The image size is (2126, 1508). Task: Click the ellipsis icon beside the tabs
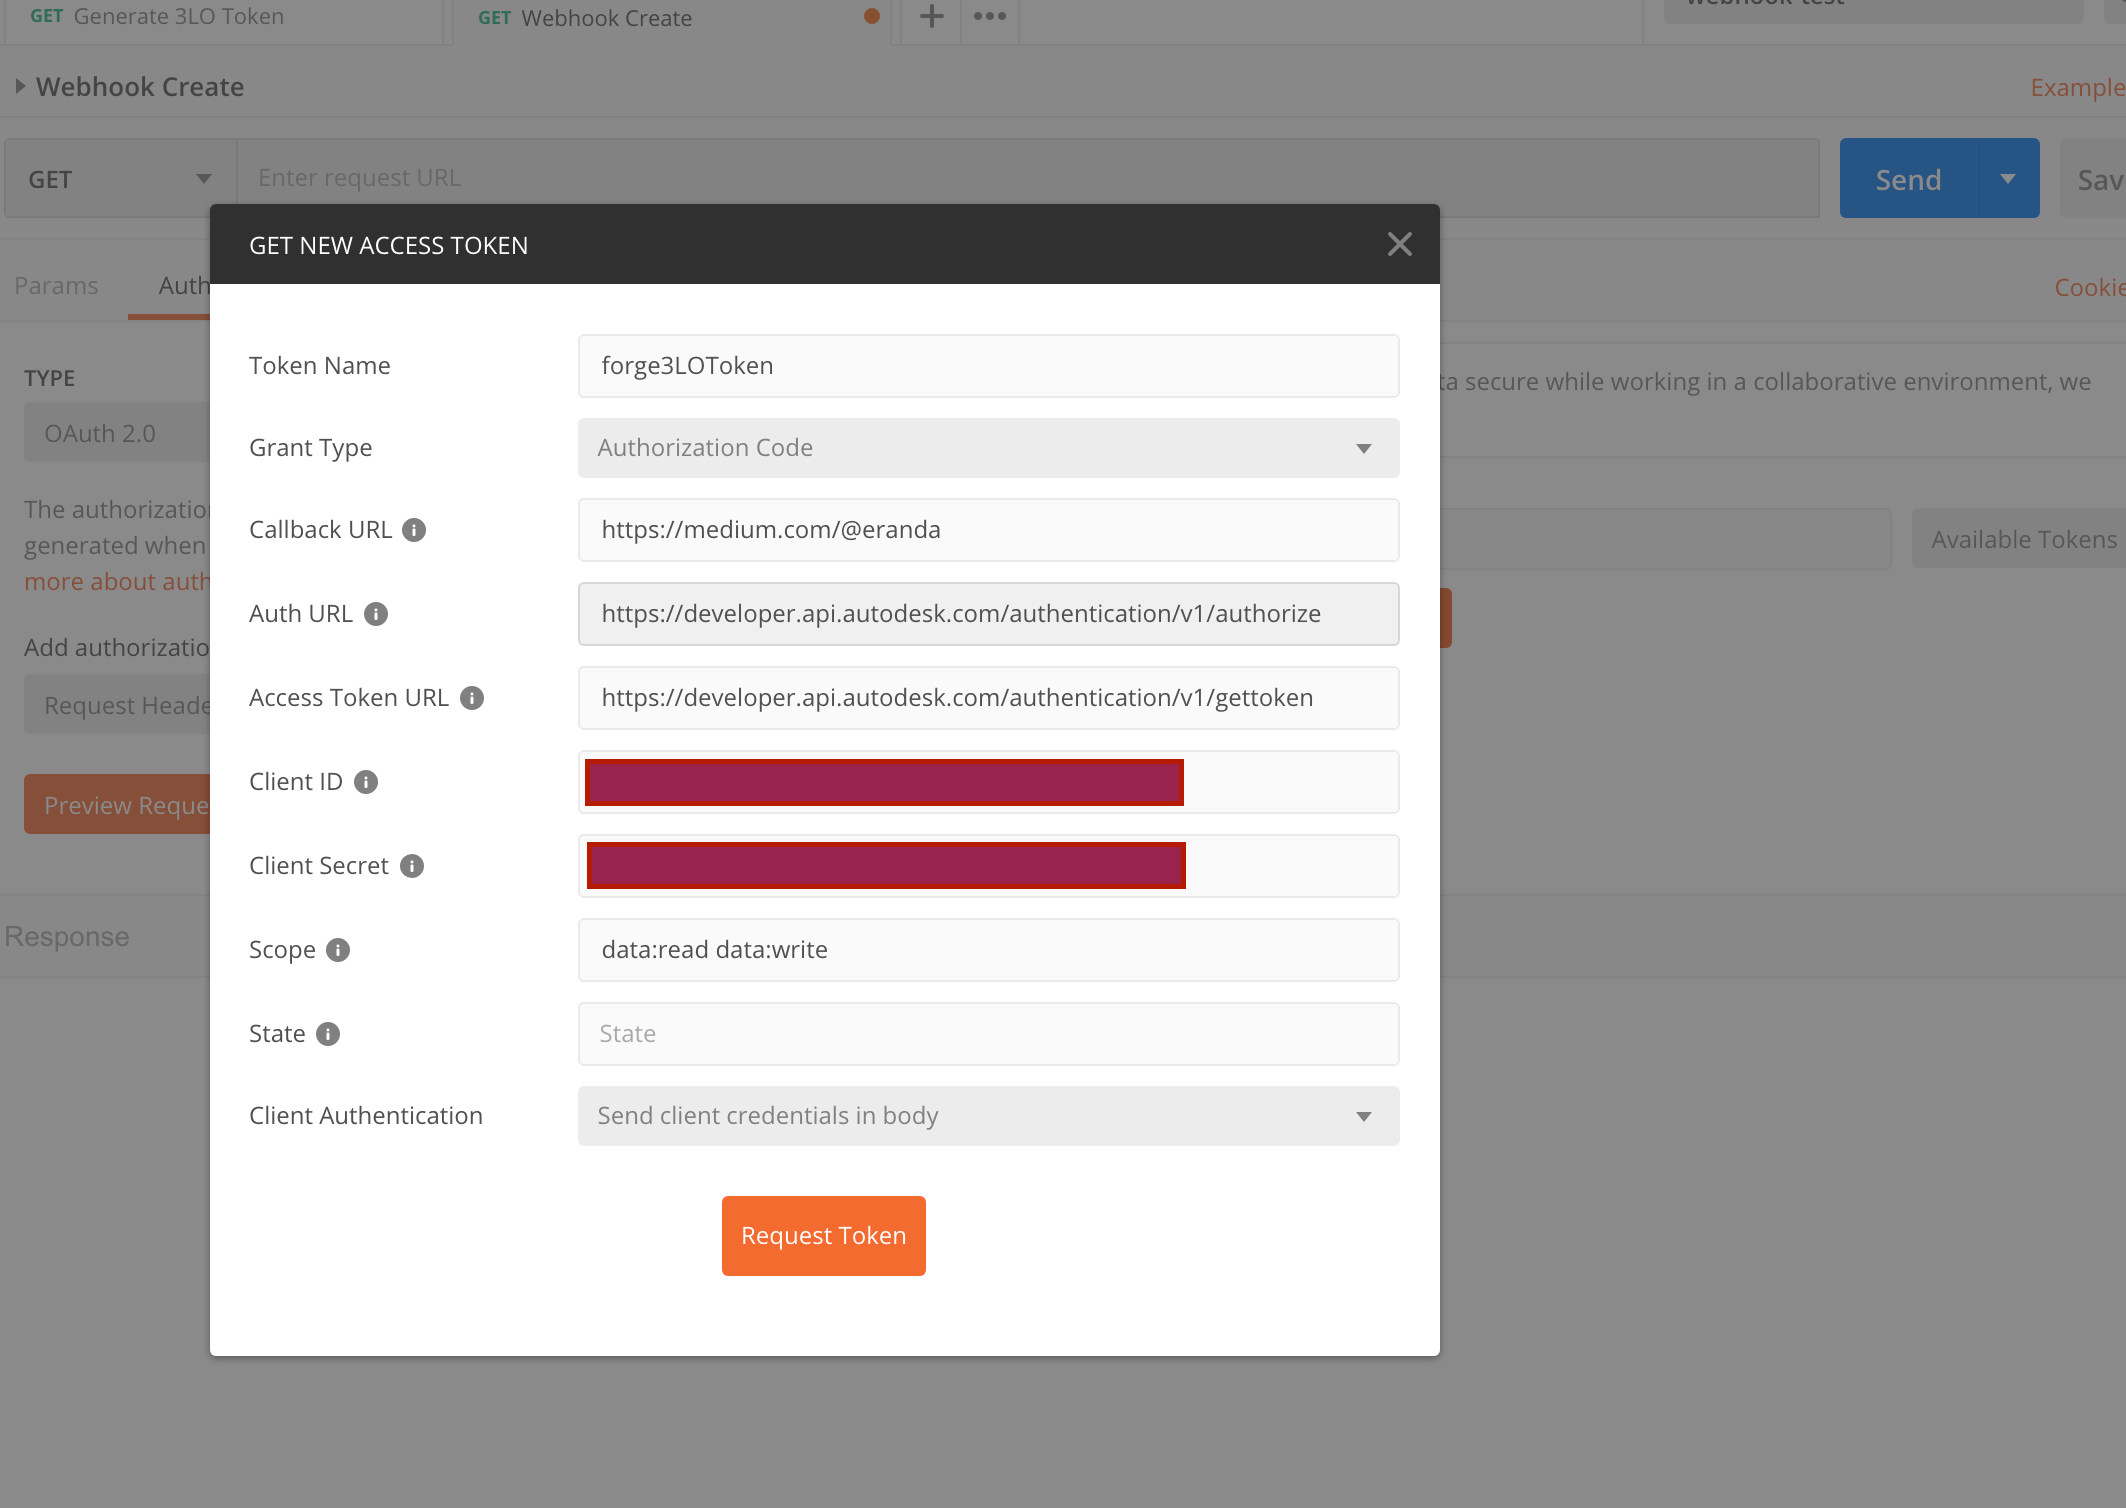pyautogui.click(x=989, y=17)
